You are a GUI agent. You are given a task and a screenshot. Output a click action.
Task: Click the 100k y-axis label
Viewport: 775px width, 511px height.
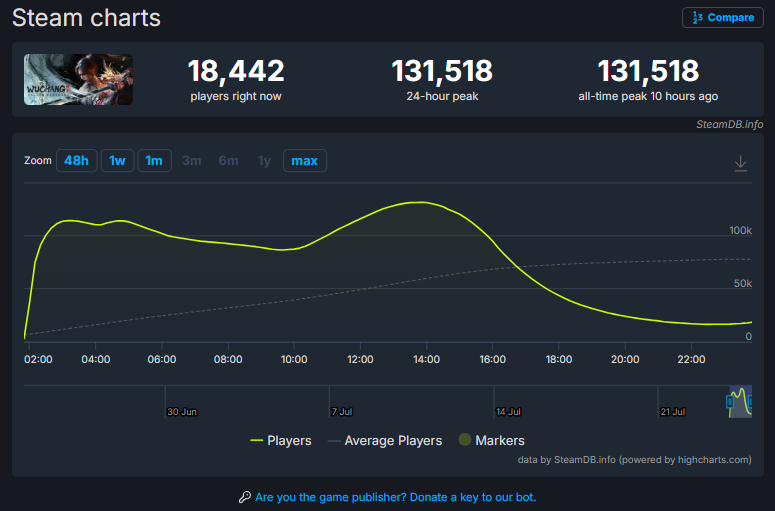740,230
